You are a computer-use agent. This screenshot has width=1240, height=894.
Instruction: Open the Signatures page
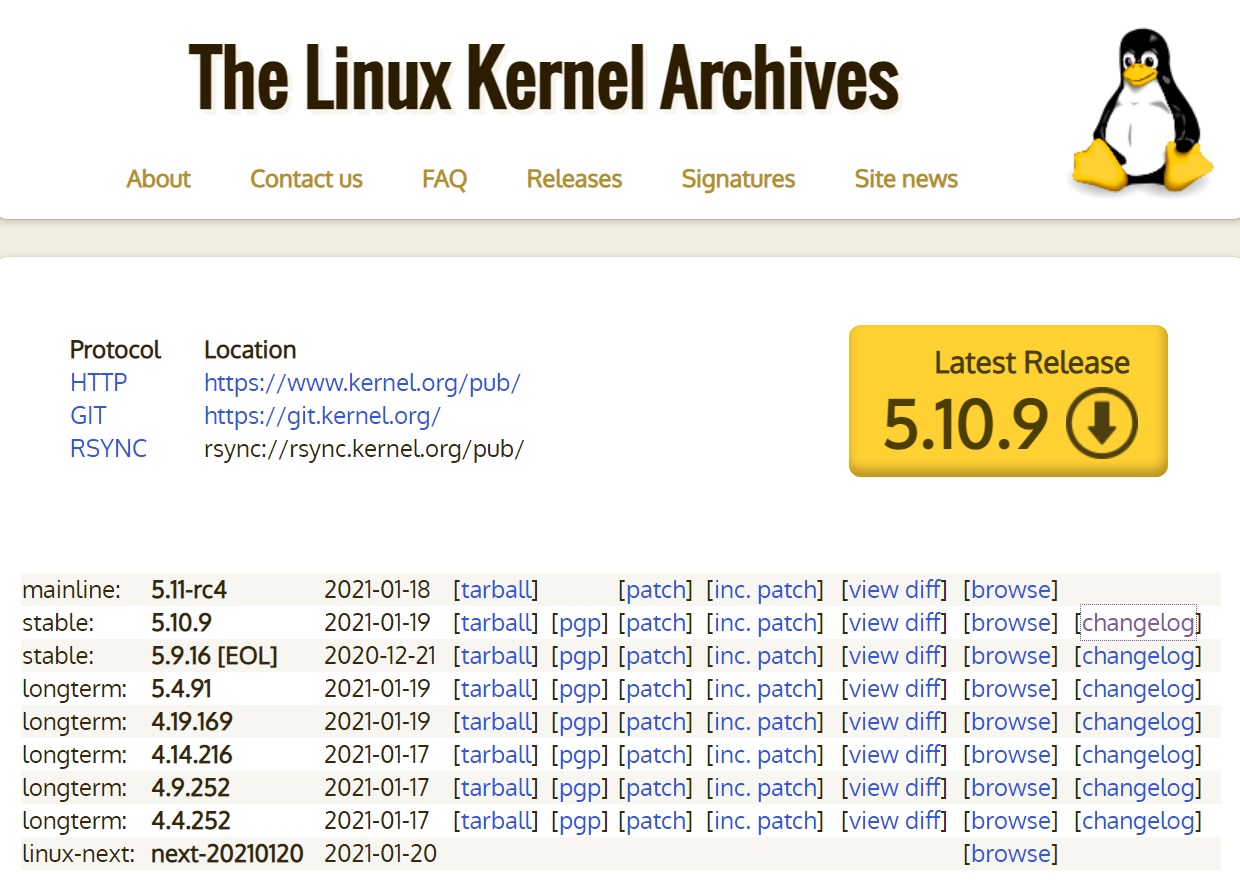pos(737,179)
